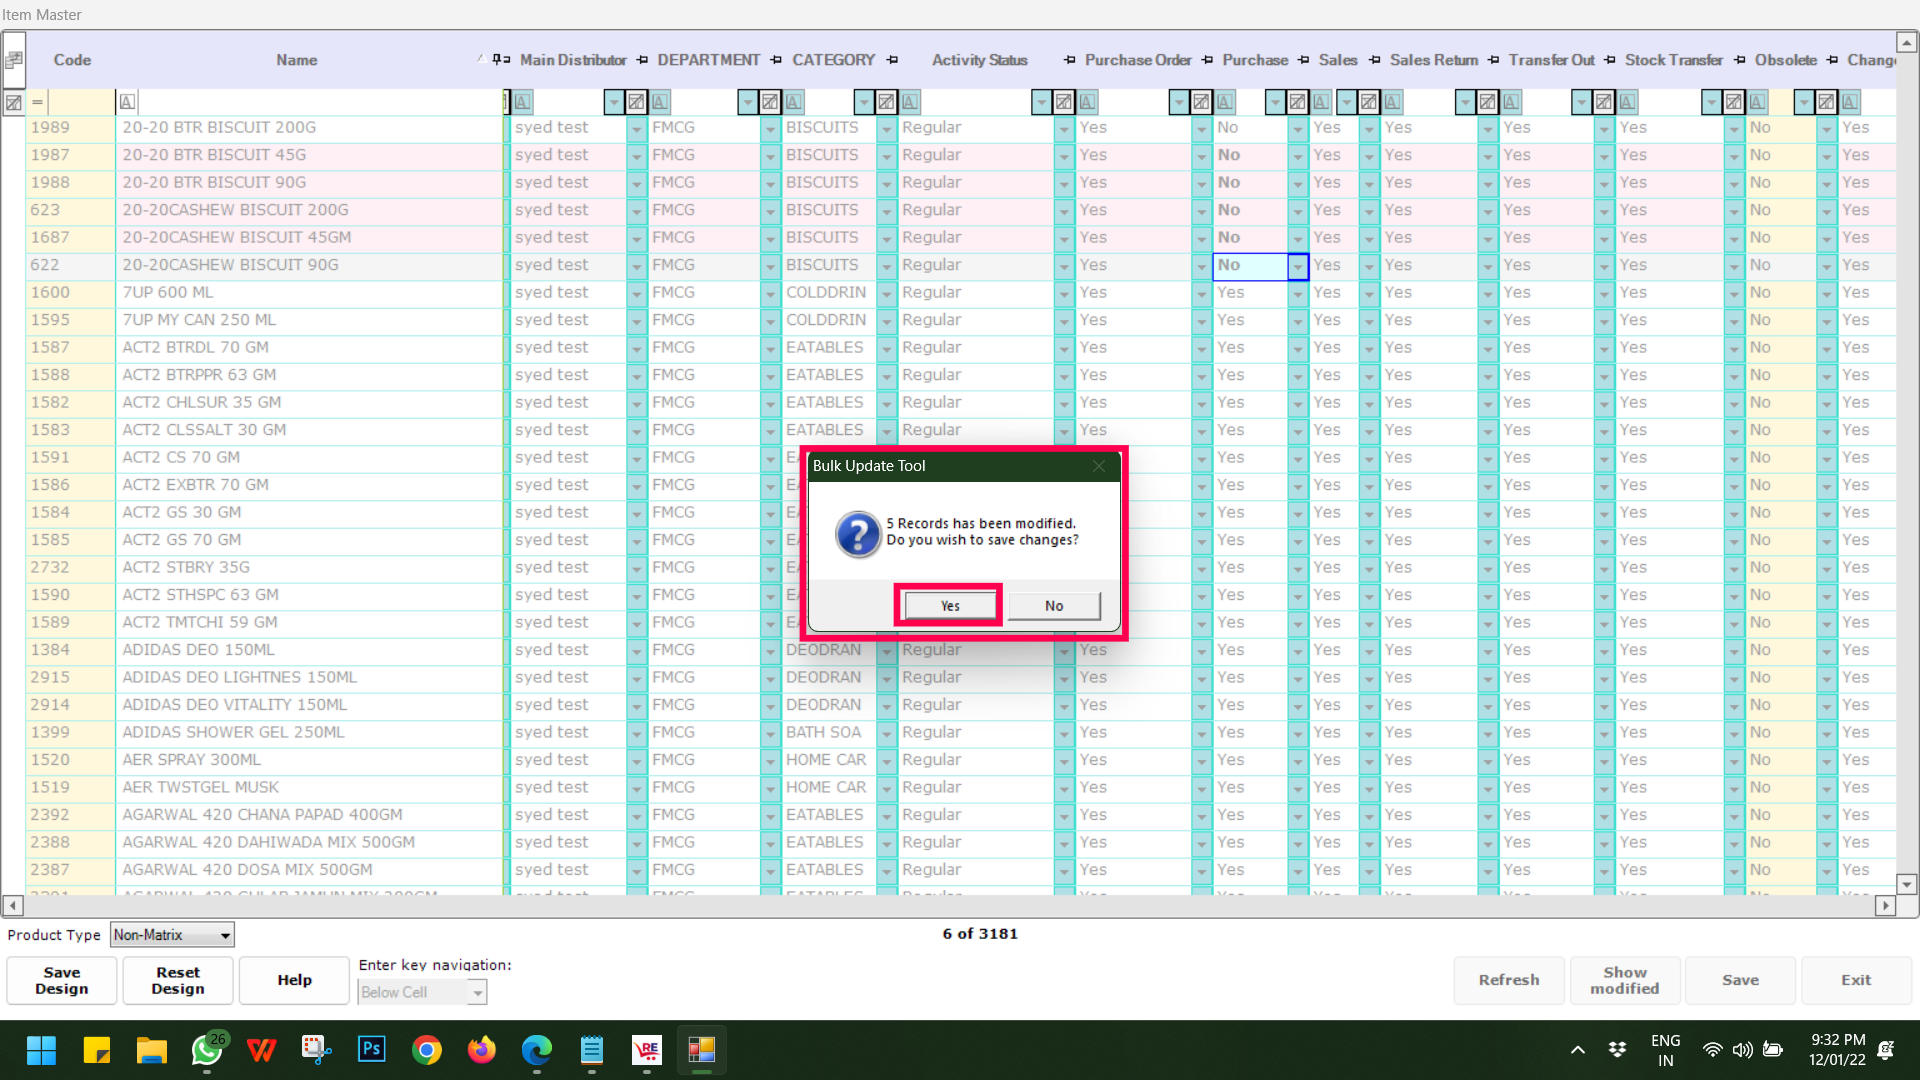Screen dimensions: 1920x1080
Task: Sort by the Name column header
Action: coord(296,60)
